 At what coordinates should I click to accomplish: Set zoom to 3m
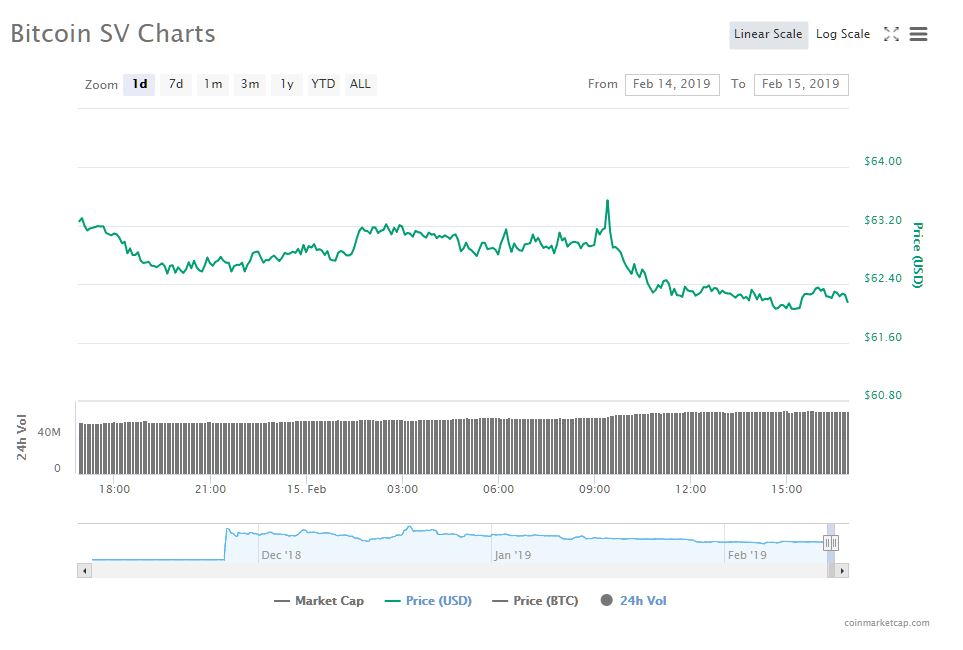coord(250,84)
